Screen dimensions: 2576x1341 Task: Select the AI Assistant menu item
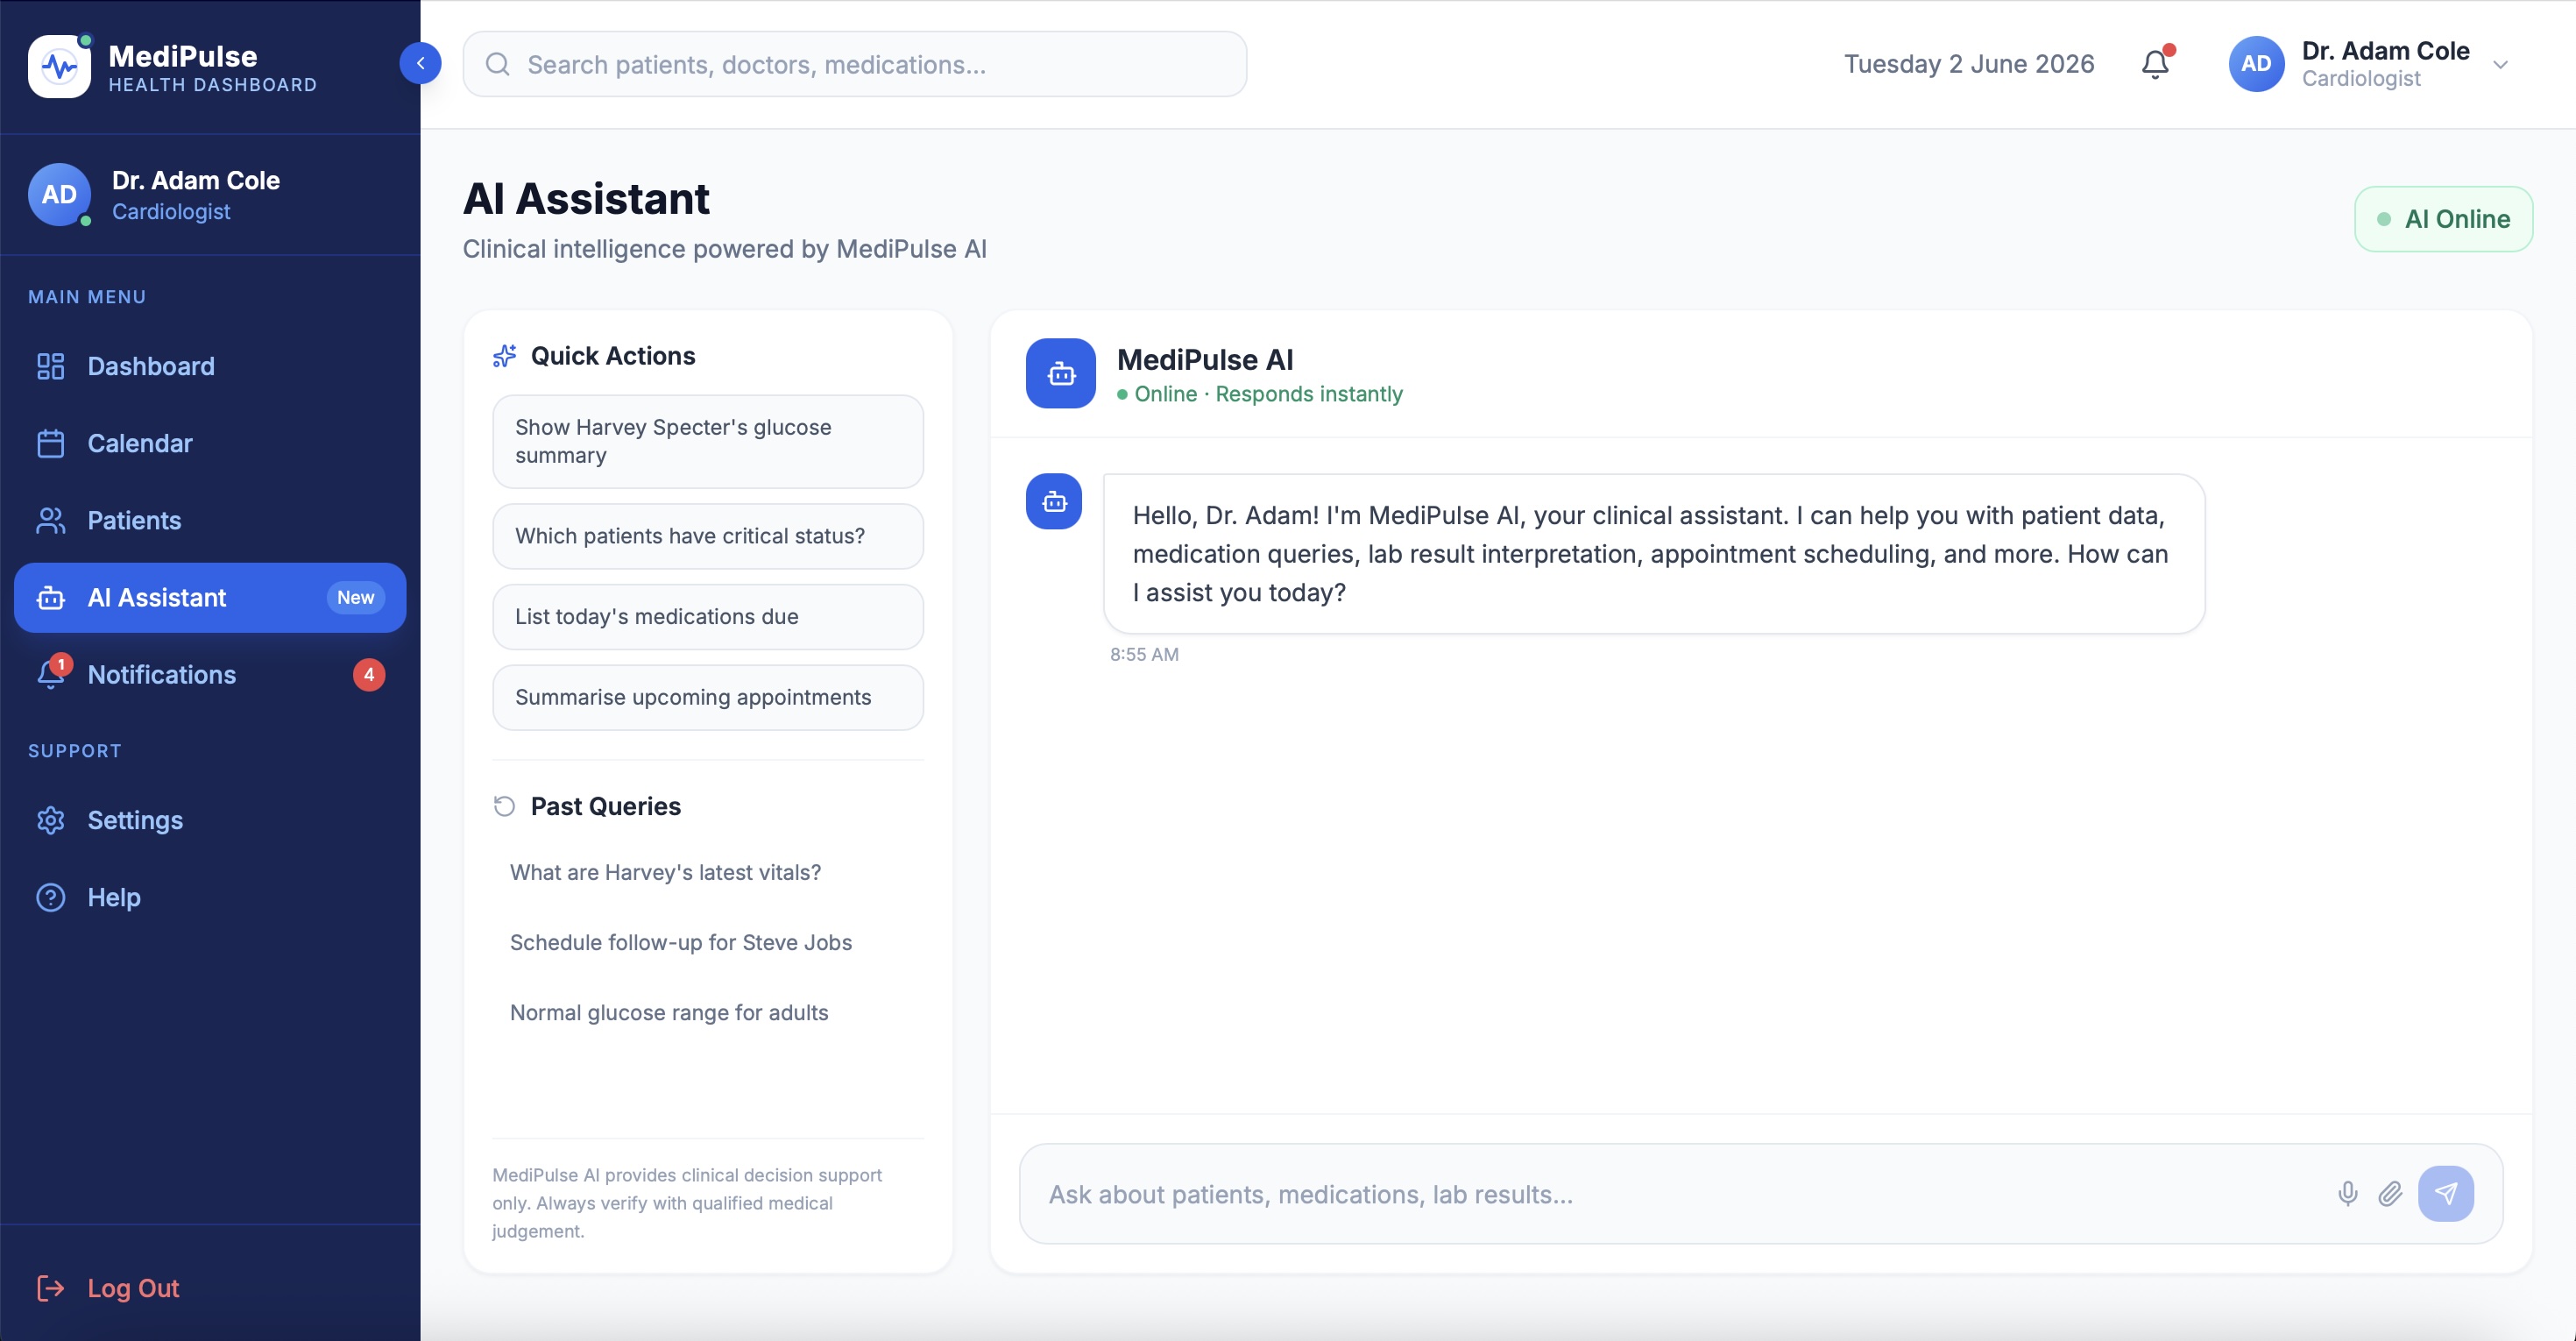pos(210,598)
